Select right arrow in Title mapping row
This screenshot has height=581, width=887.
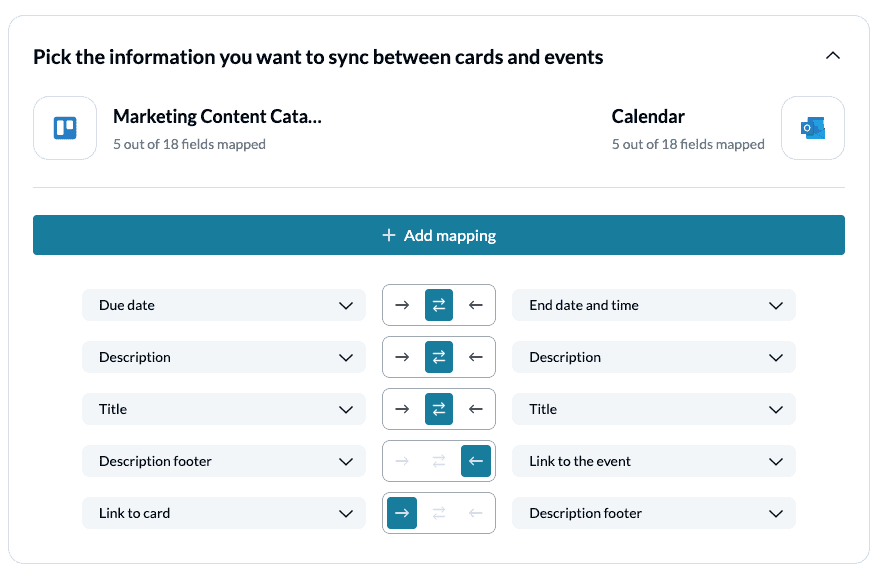402,409
